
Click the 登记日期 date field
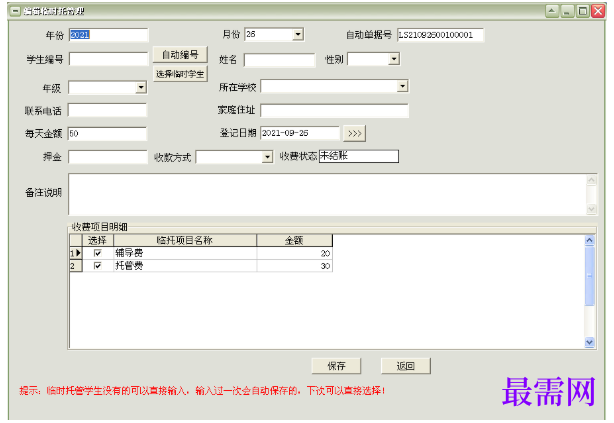point(300,133)
